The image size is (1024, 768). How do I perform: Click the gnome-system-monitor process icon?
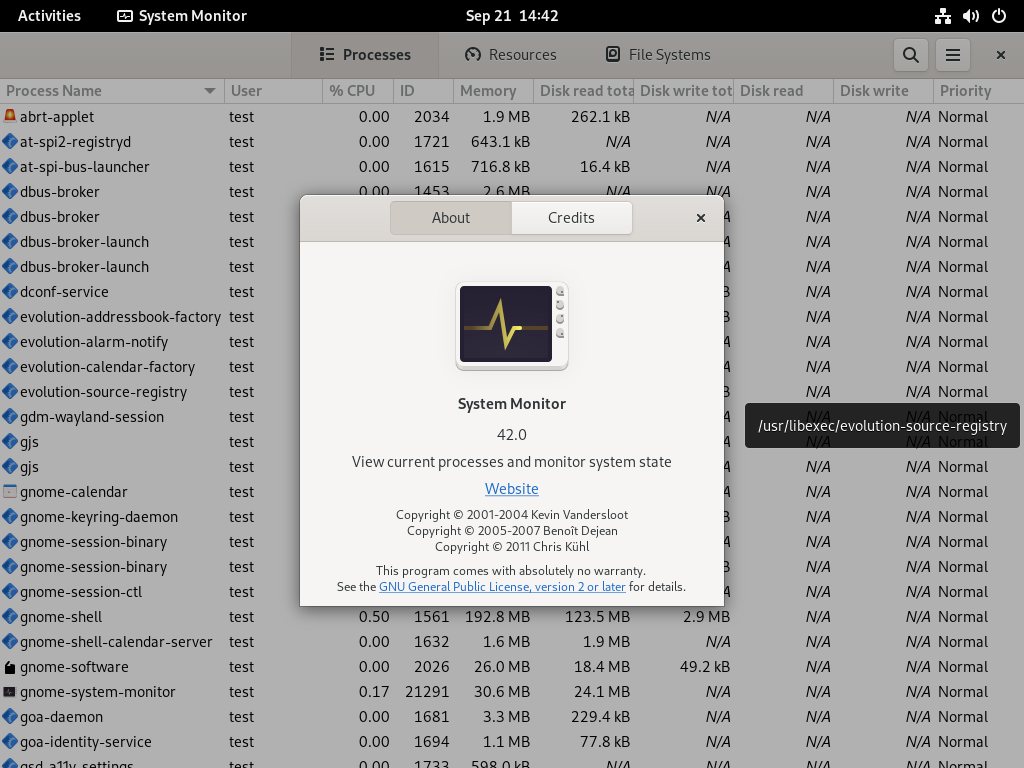point(10,692)
